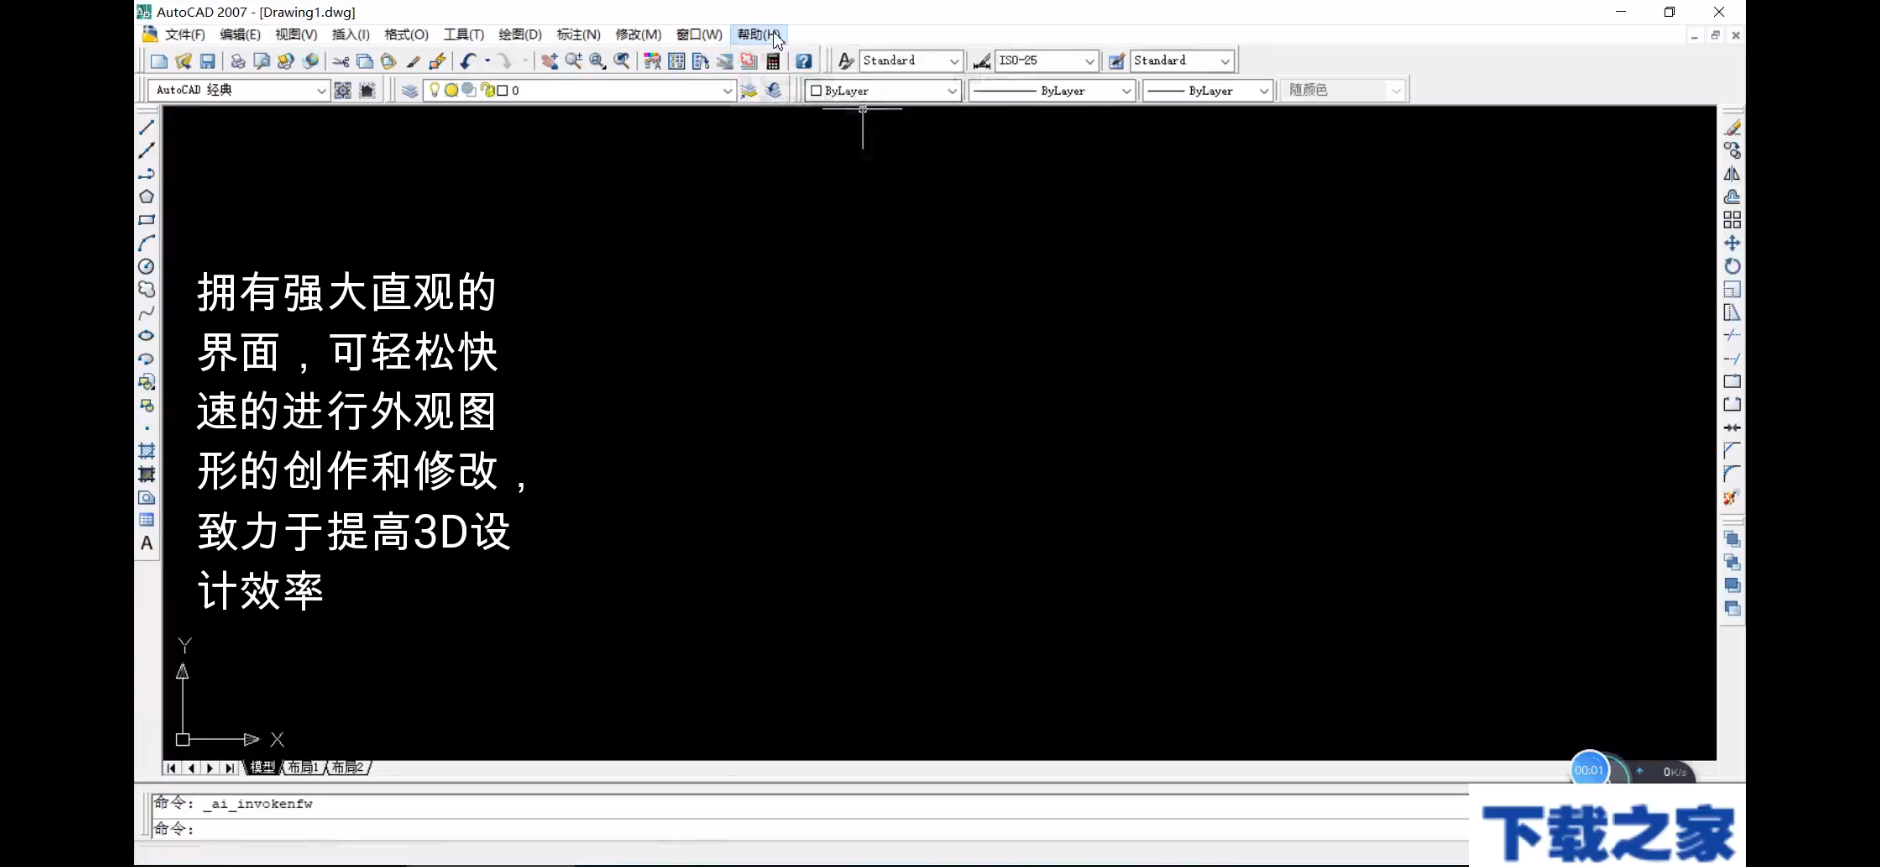Click the Zoom Window icon
1880x867 pixels.
click(x=598, y=61)
